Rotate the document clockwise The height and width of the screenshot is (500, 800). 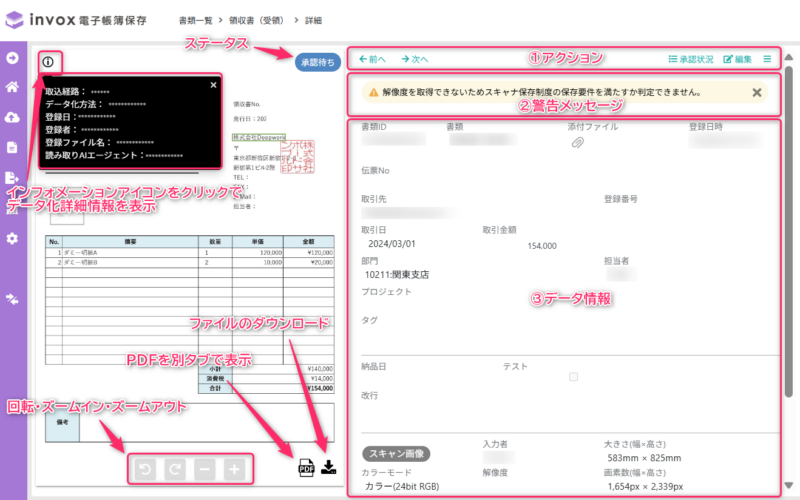(174, 468)
